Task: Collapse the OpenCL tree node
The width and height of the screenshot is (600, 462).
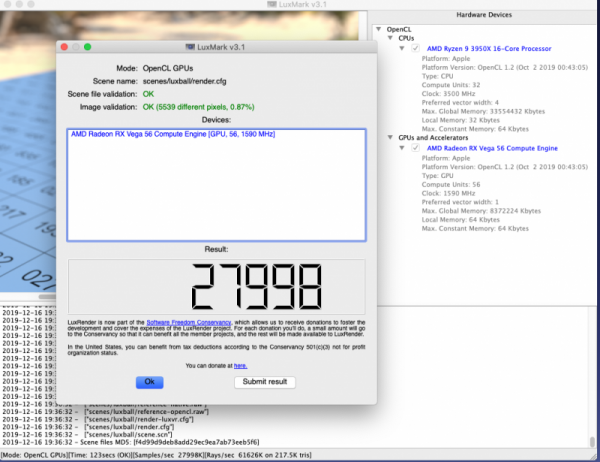Action: point(378,29)
